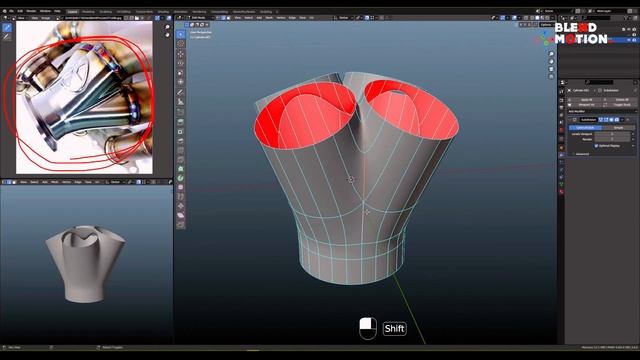Switch to the Shading workspace tab
Screen dimensions: 640x360
coord(163,11)
